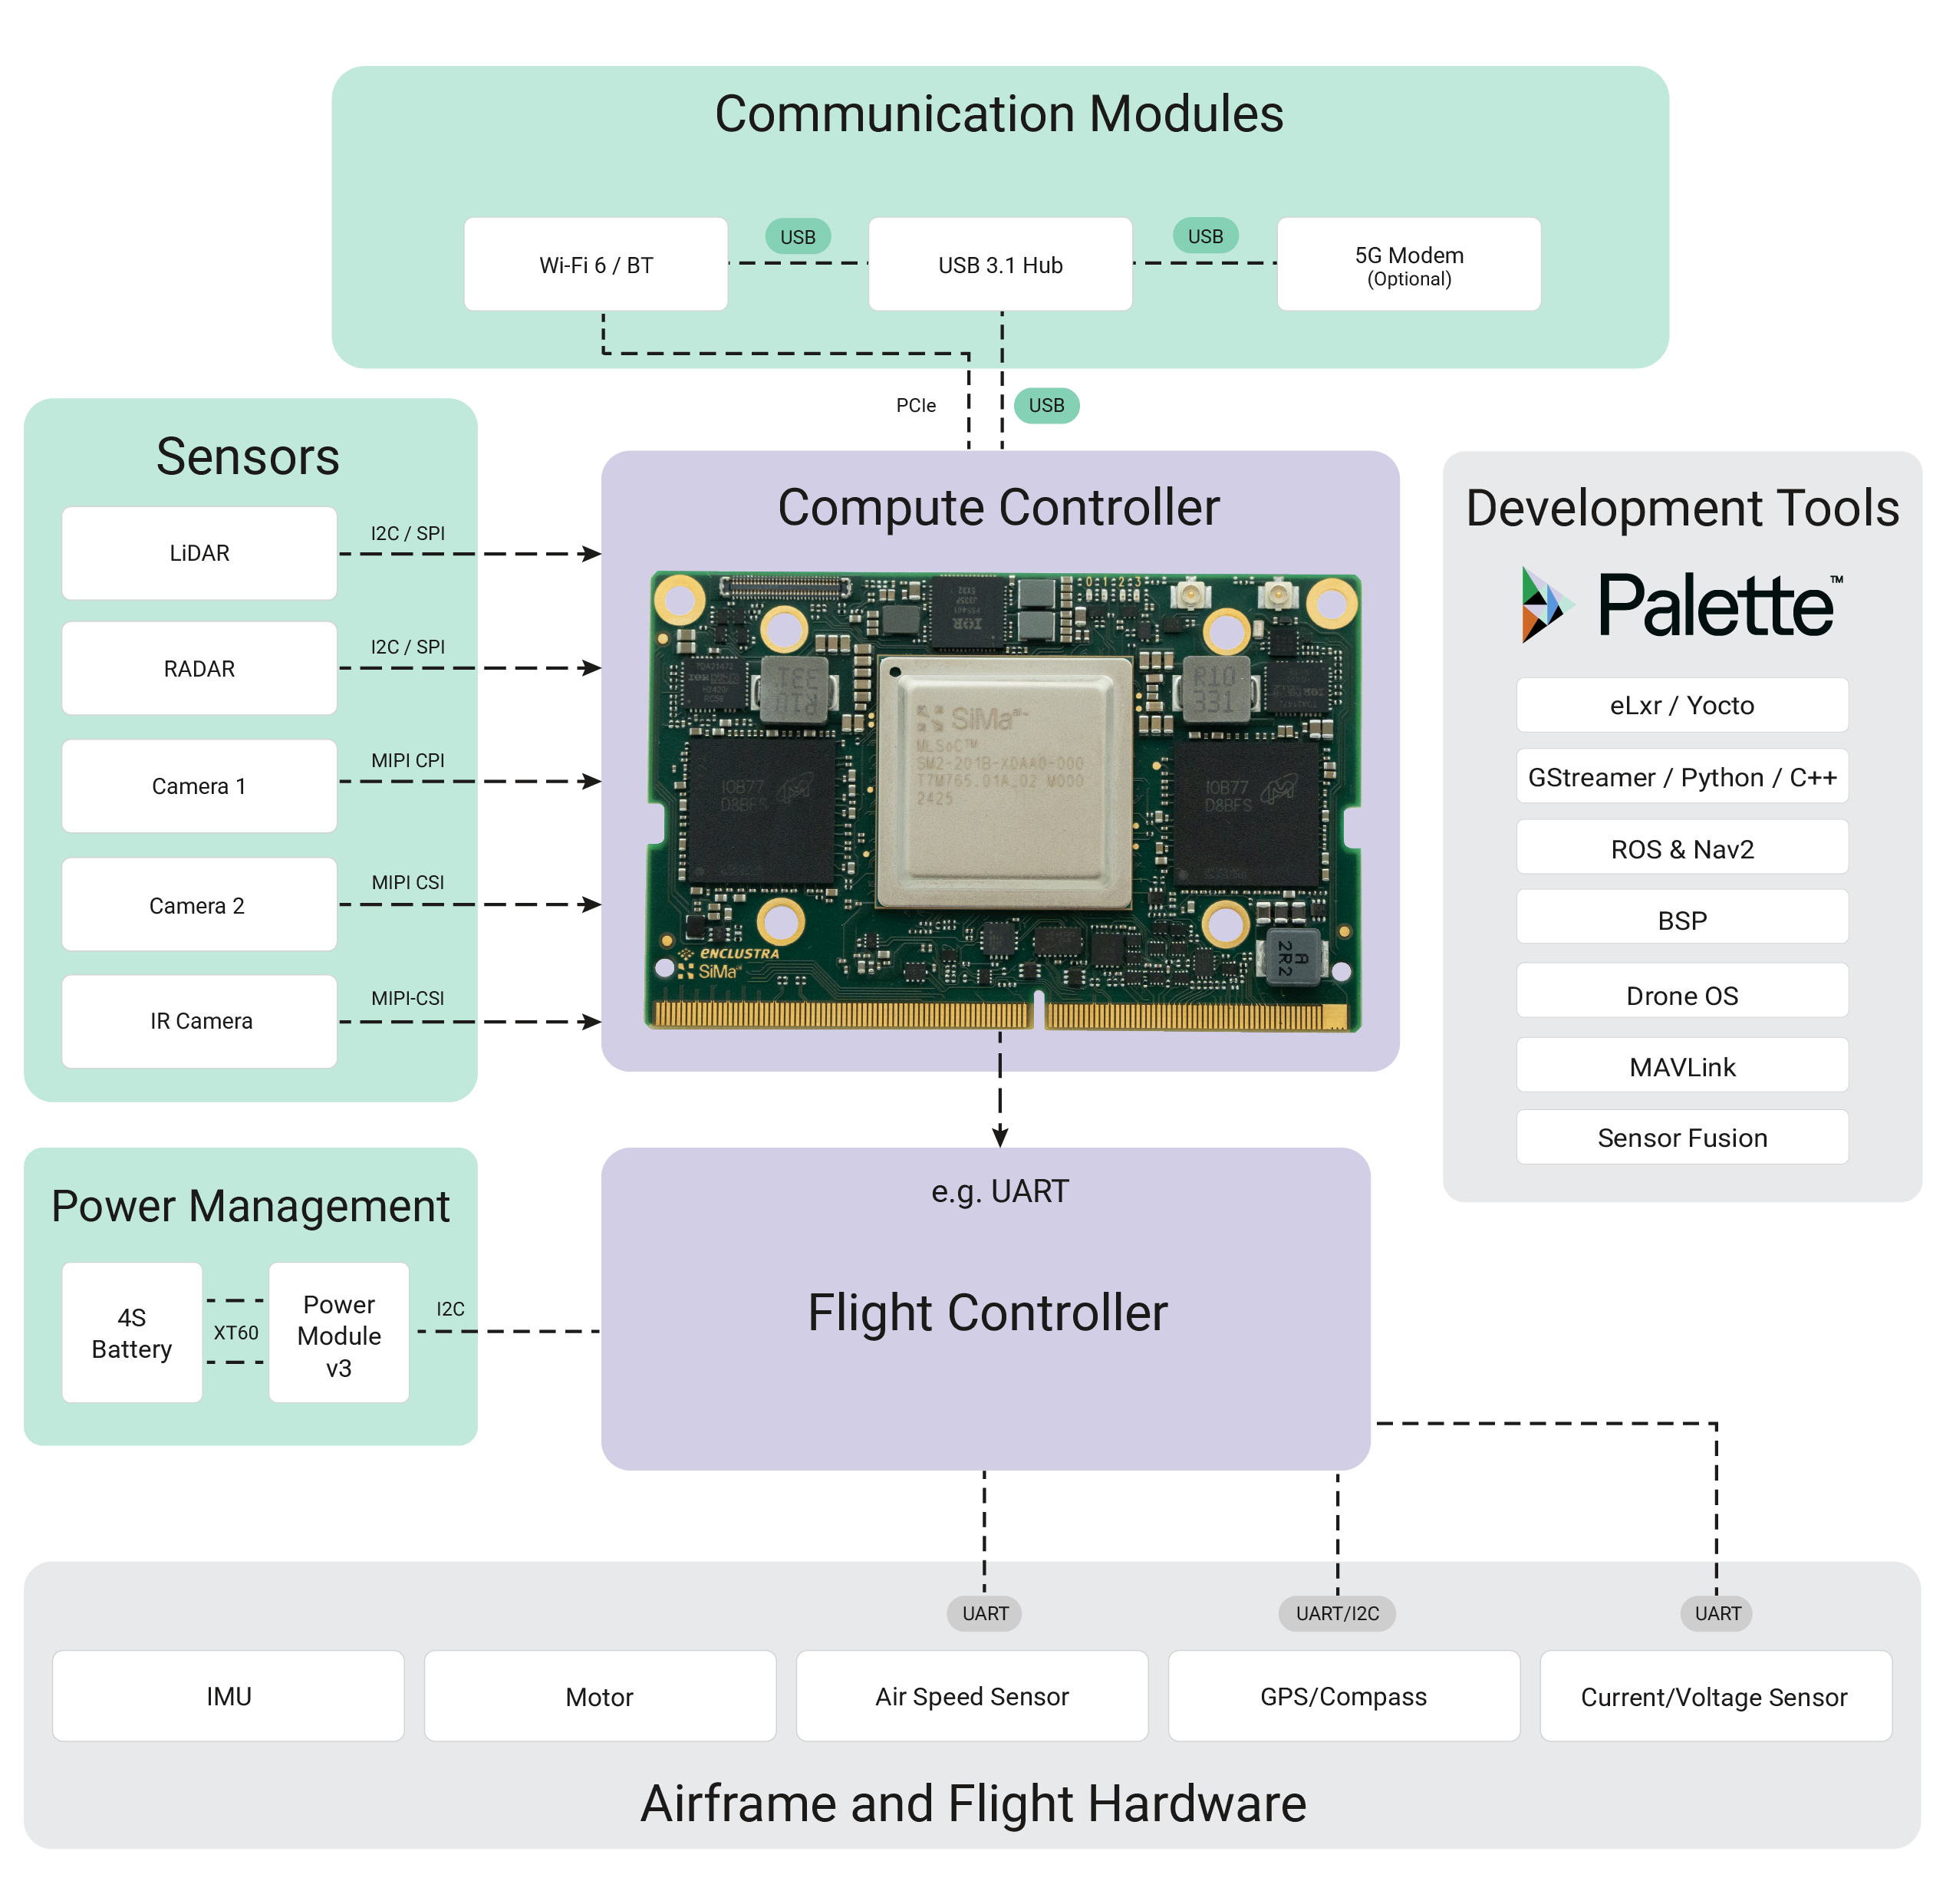This screenshot has width=1956, height=1904.
Task: Click the Sensors heading
Action: 249,458
